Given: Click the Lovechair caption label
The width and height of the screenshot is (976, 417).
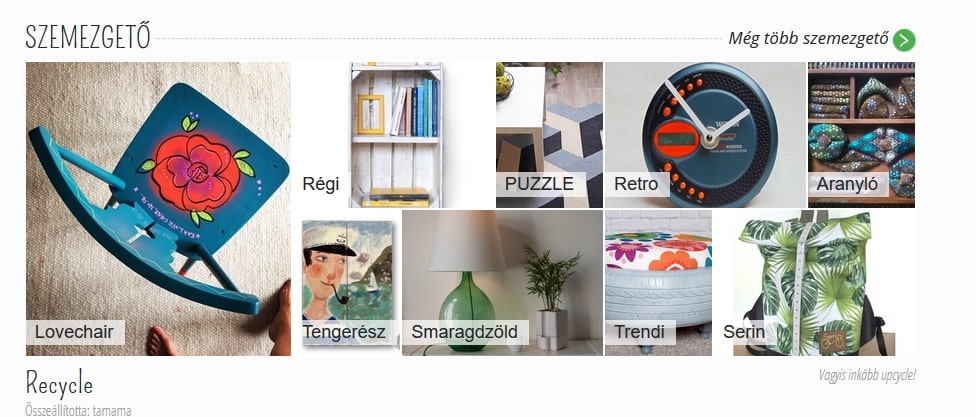Looking at the screenshot, I should tap(75, 332).
